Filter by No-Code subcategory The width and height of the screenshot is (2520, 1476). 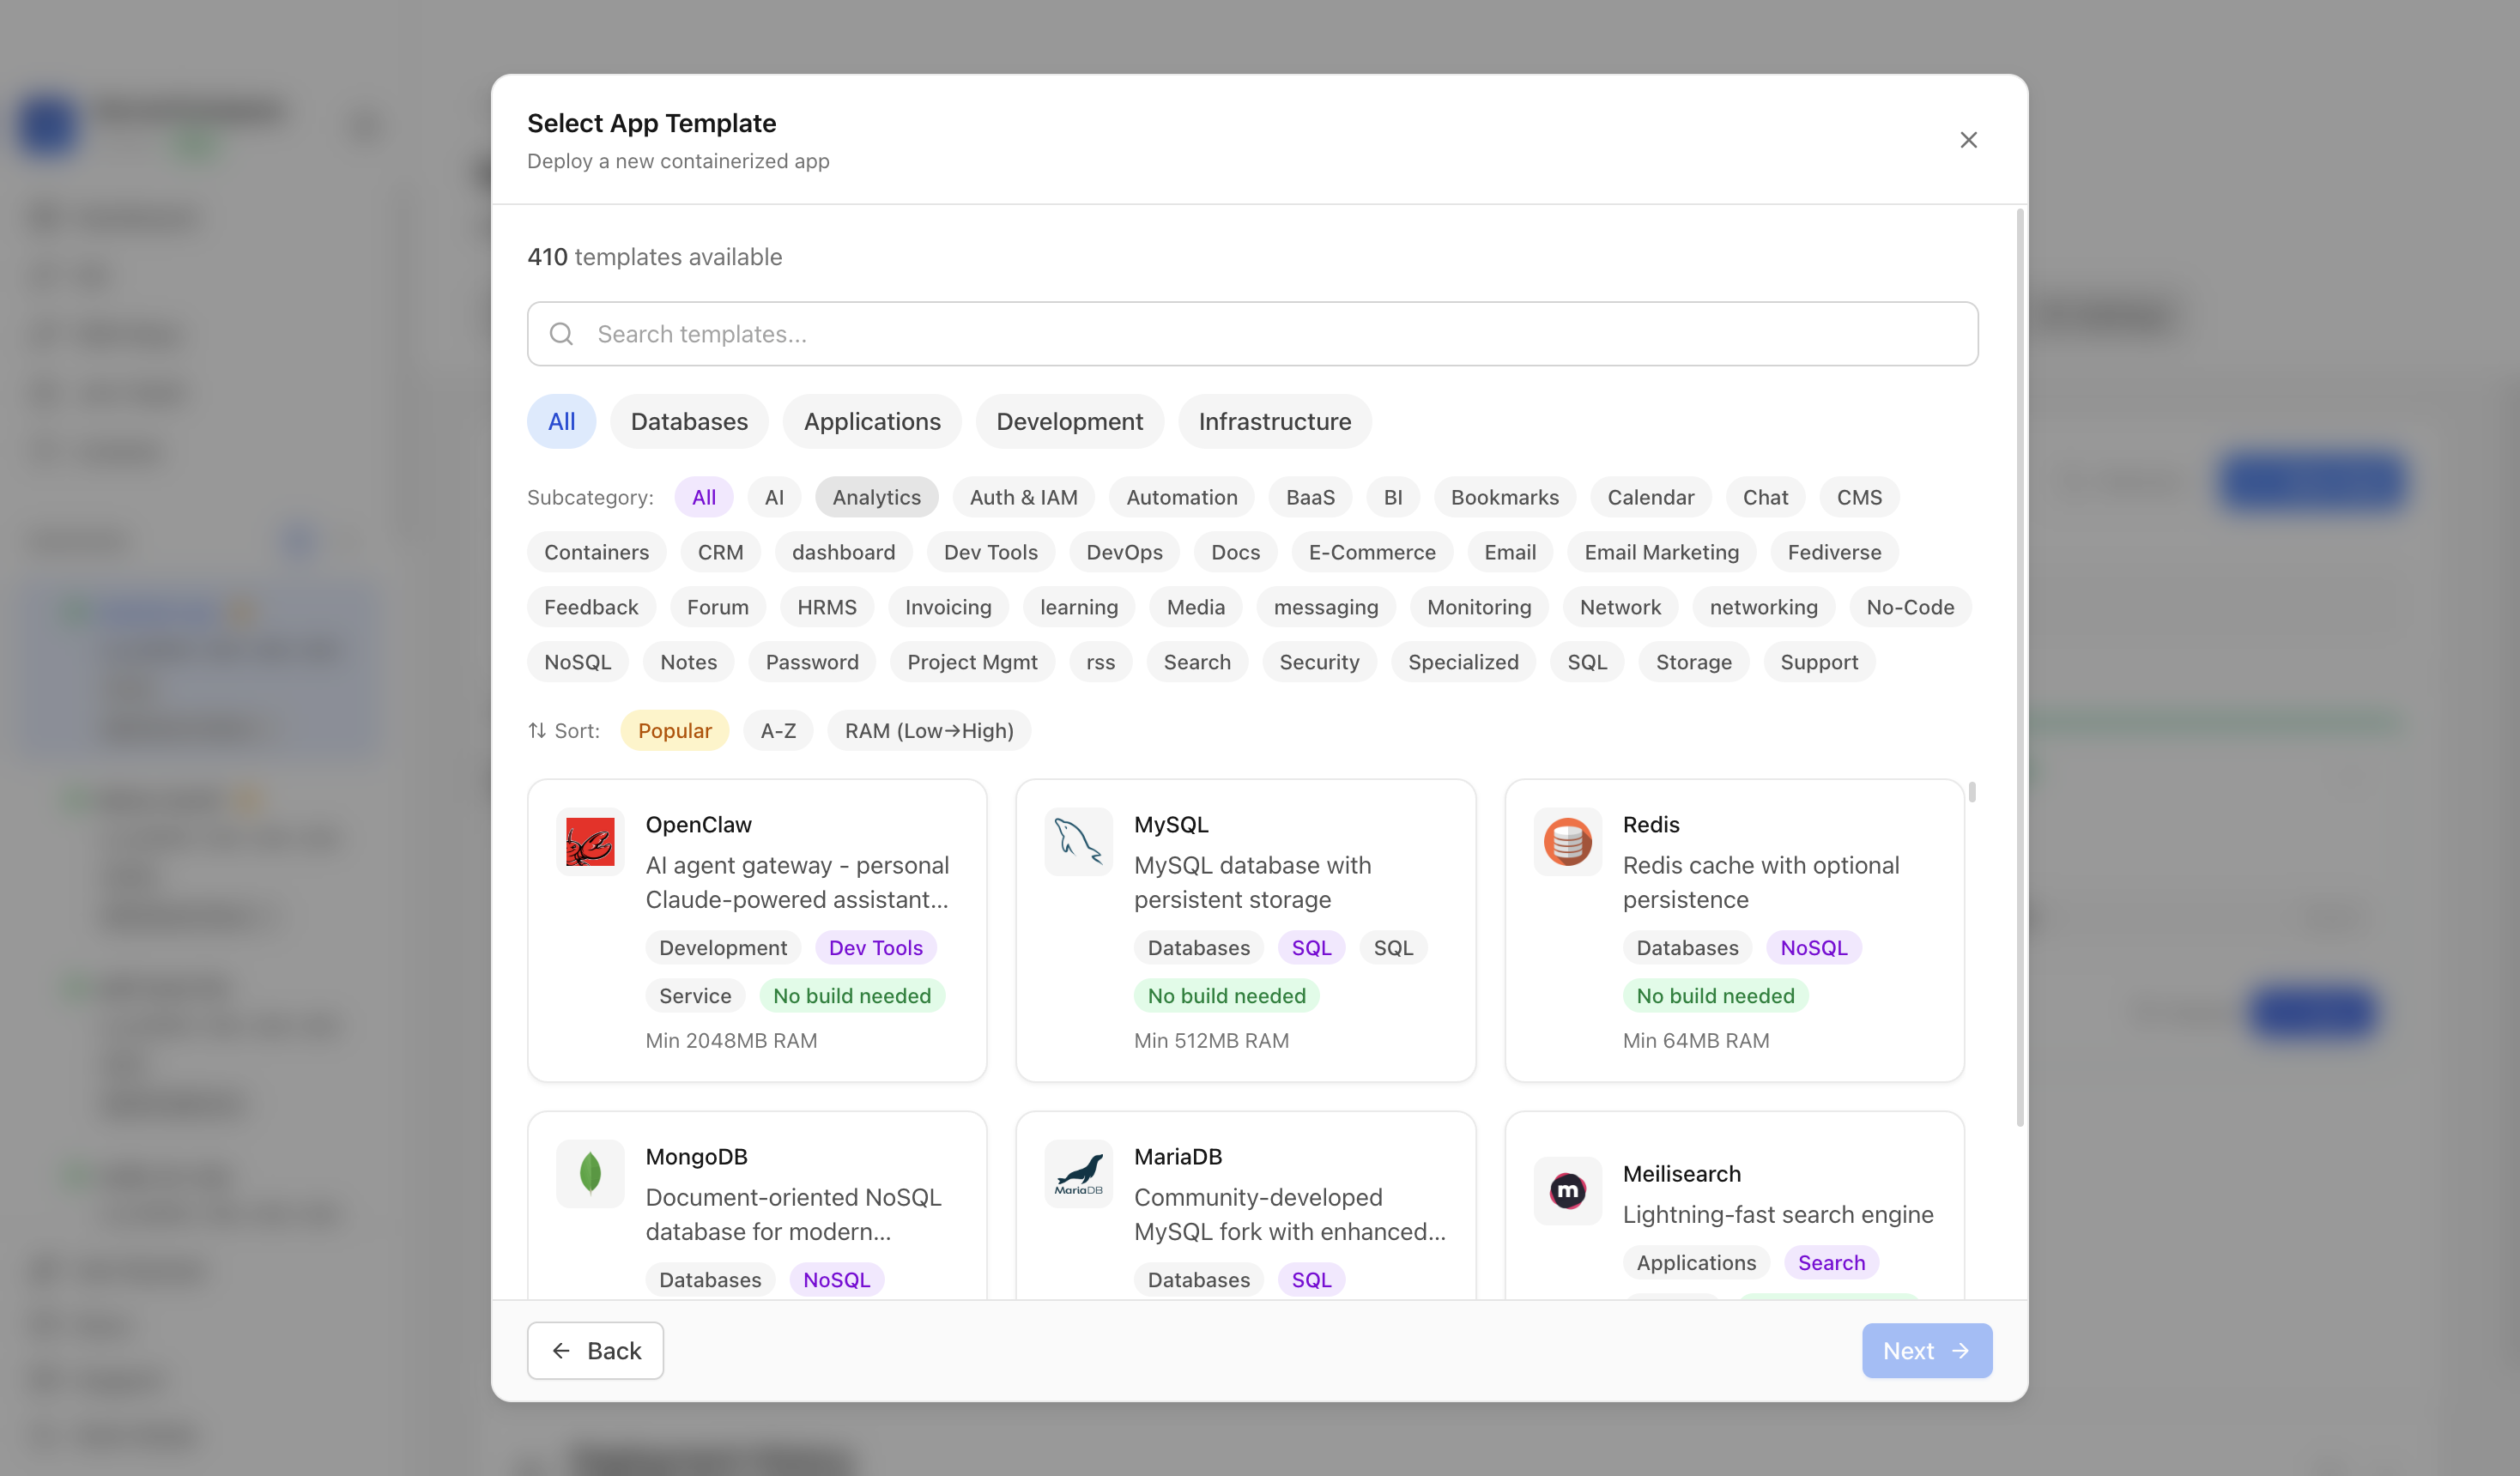tap(1910, 607)
